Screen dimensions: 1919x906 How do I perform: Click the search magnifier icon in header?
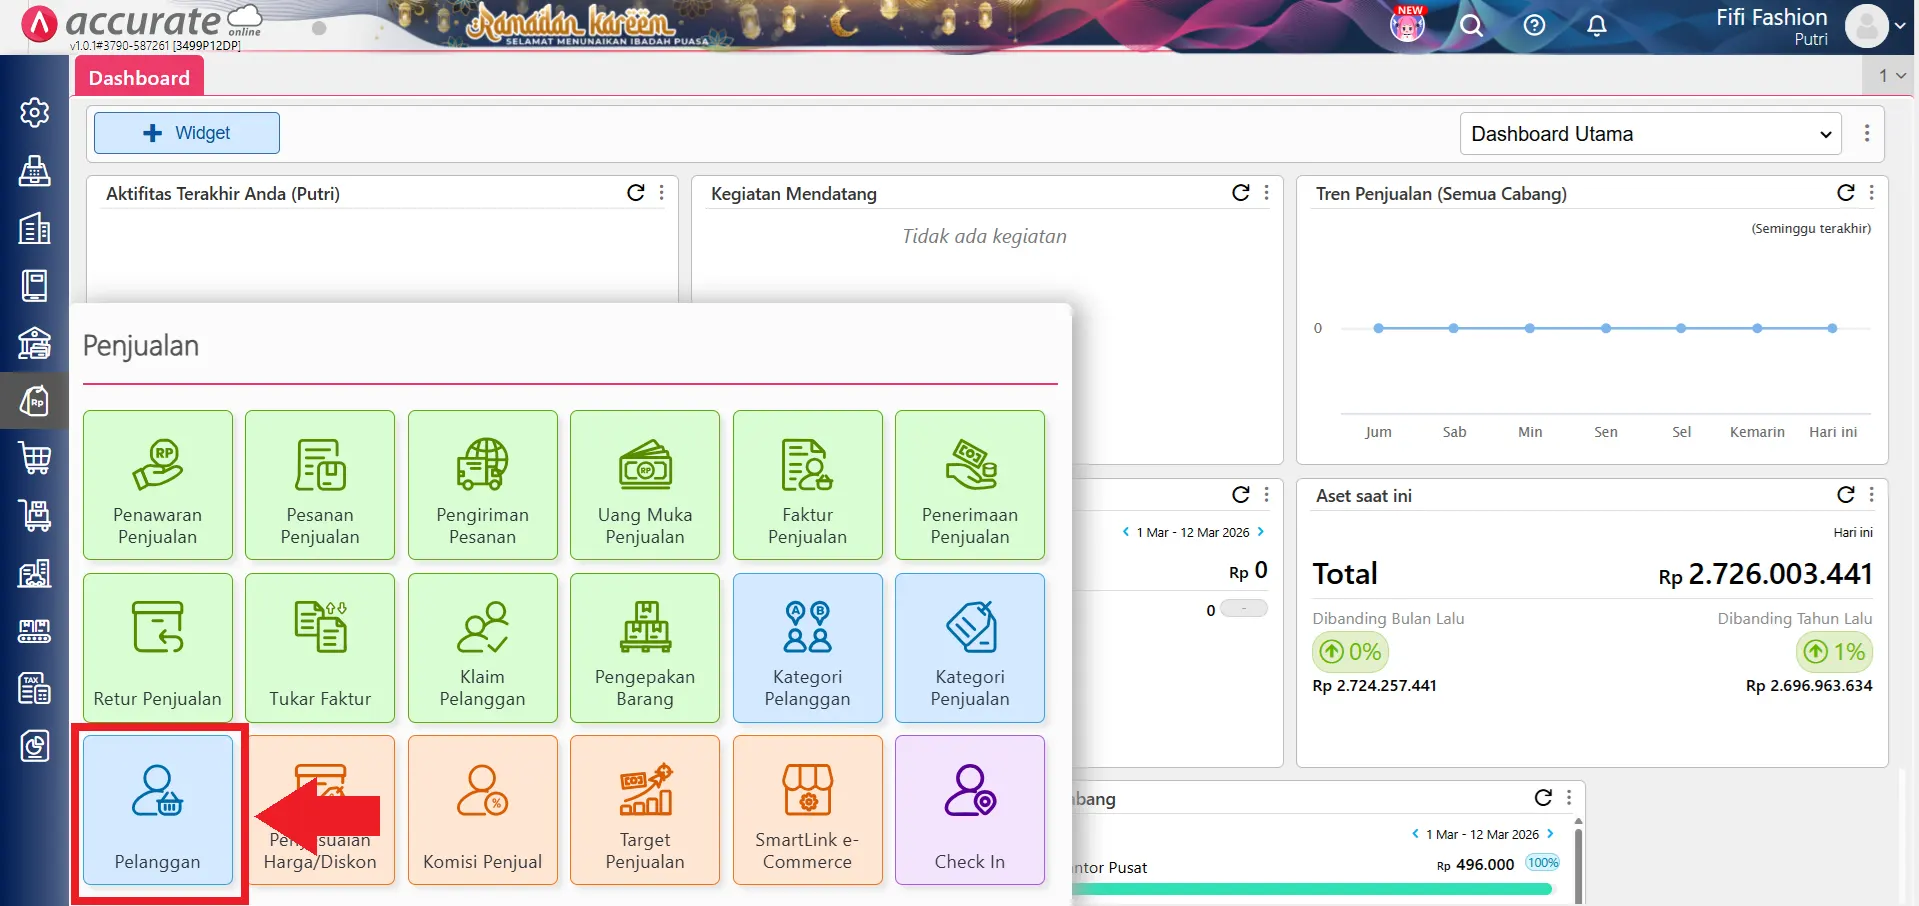(x=1471, y=26)
